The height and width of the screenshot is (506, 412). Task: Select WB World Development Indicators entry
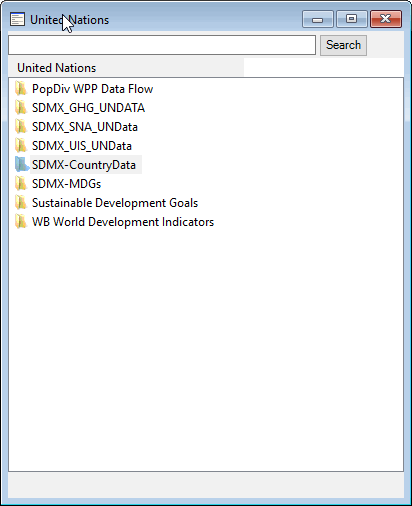tap(123, 222)
